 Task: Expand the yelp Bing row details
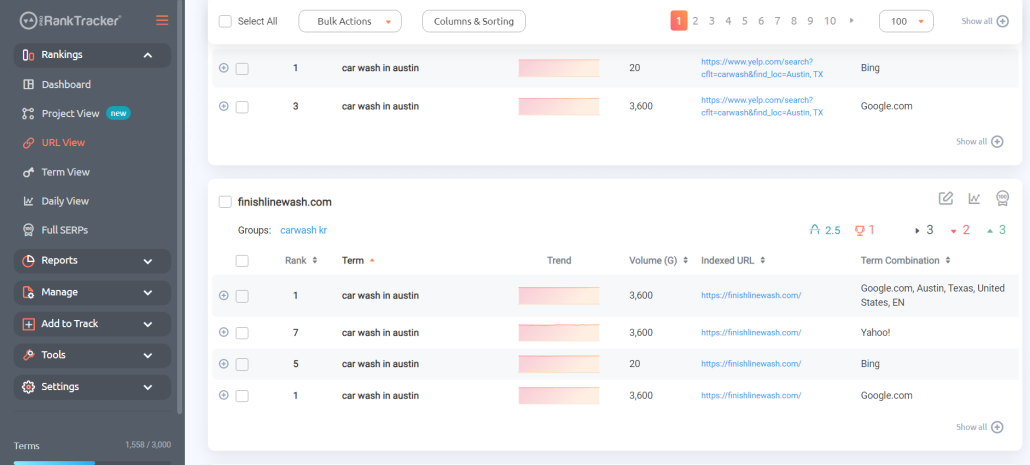[223, 68]
